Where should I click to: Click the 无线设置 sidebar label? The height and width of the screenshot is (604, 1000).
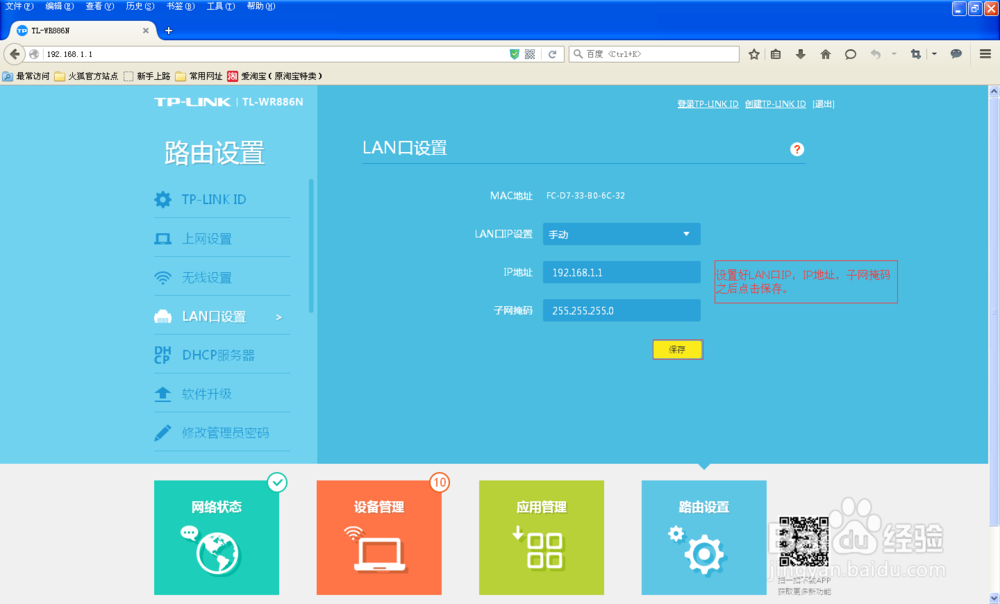[207, 278]
